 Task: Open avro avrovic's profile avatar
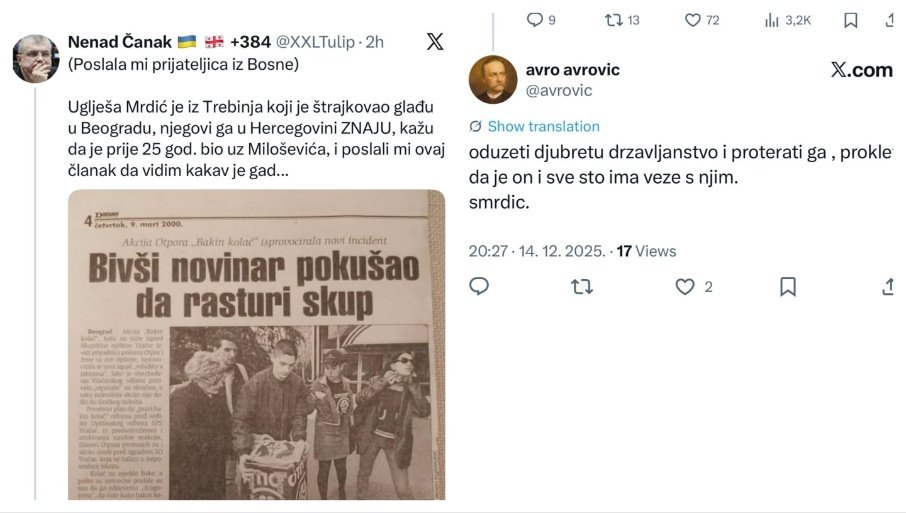point(492,79)
